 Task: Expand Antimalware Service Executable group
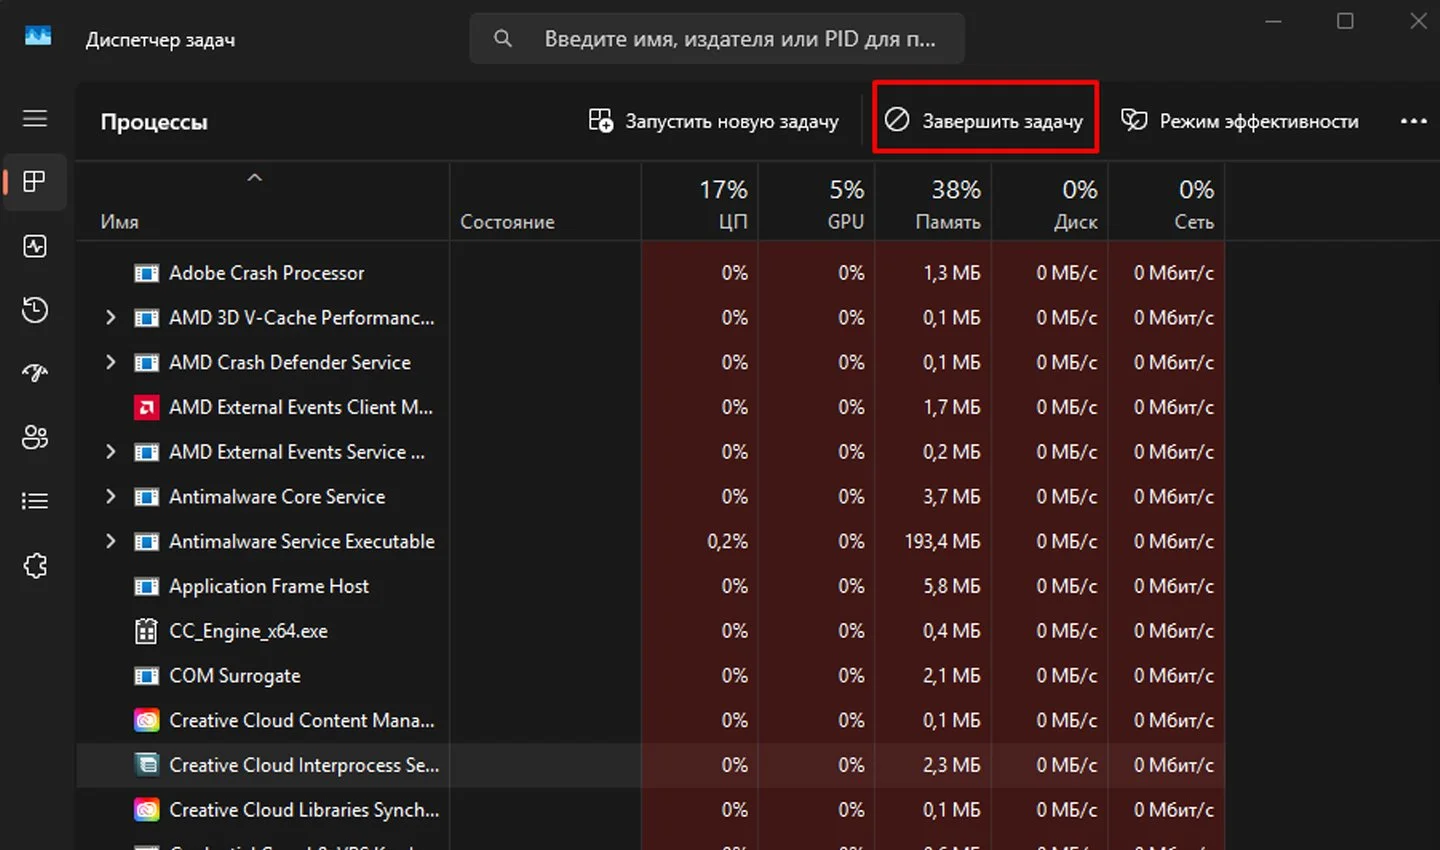111,541
